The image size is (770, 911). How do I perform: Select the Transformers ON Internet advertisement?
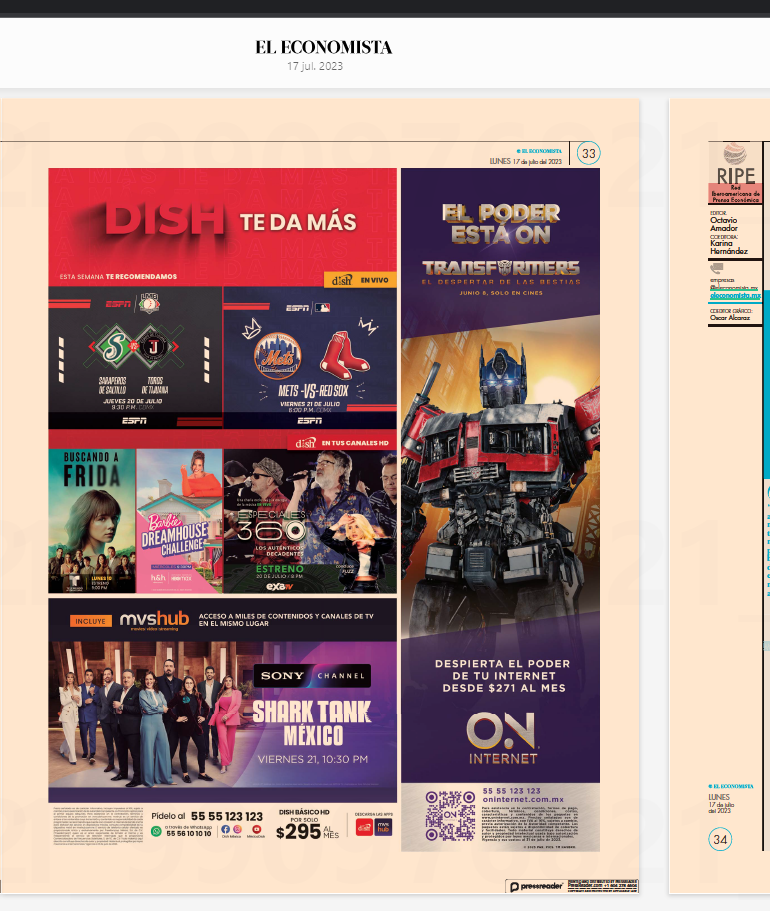500,480
